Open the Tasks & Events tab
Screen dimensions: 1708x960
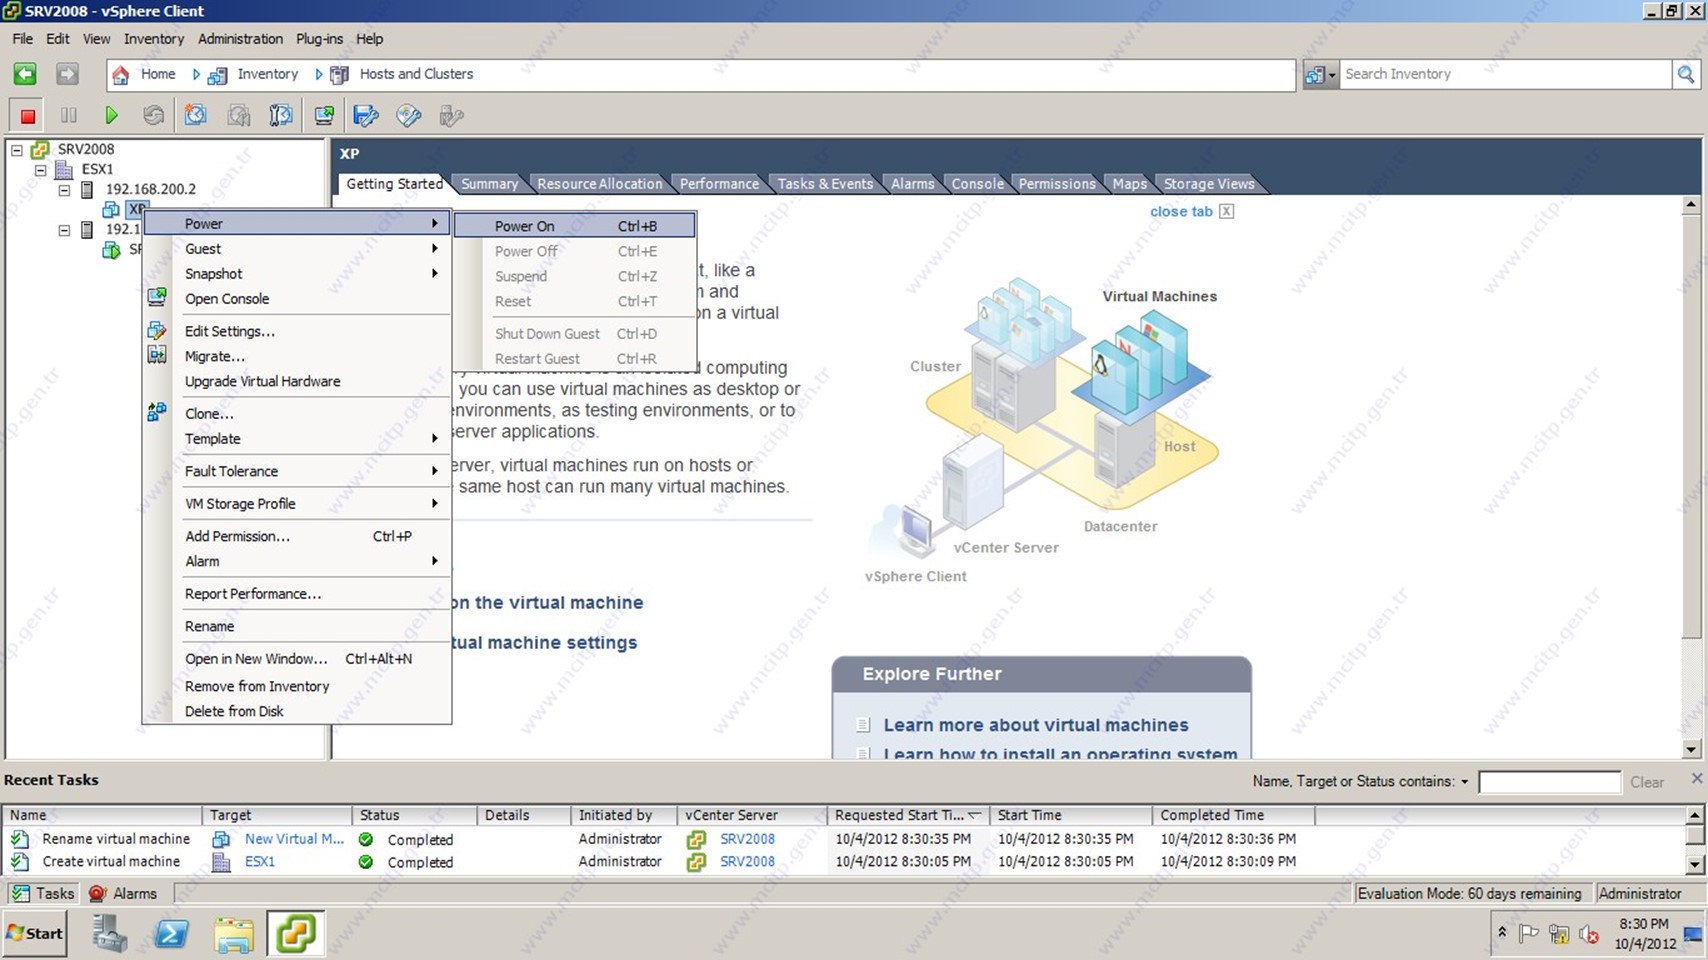point(825,184)
